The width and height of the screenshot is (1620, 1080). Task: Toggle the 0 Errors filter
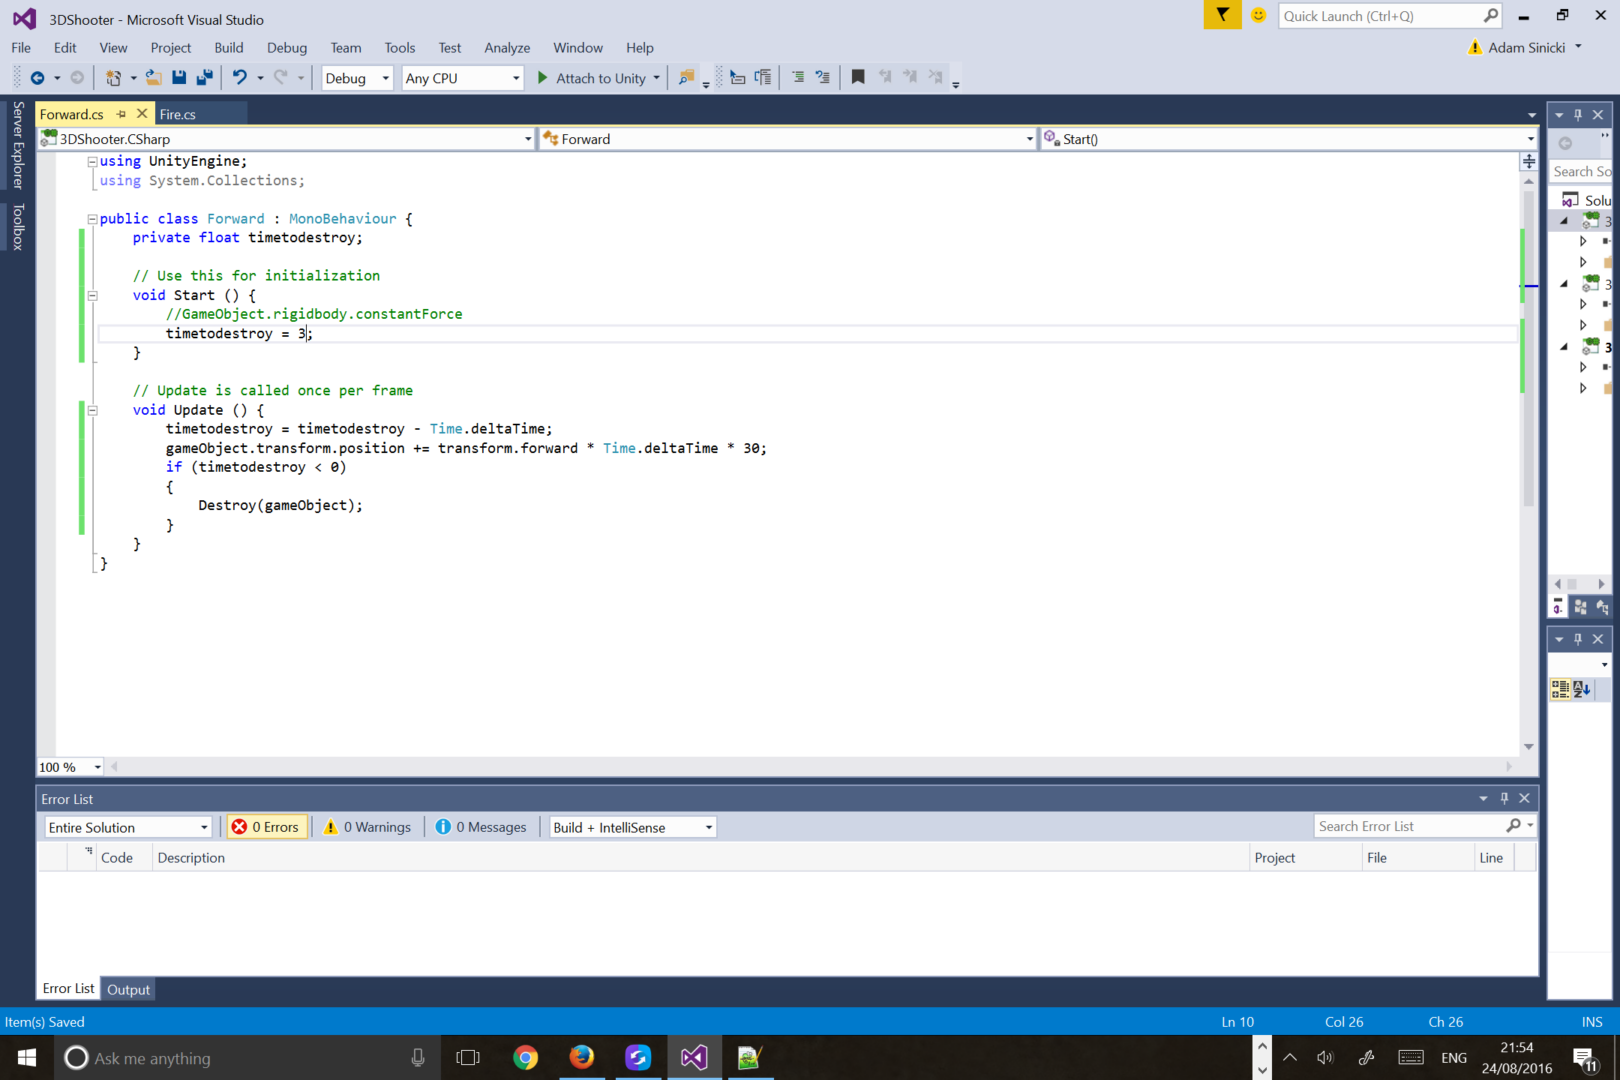tap(266, 827)
